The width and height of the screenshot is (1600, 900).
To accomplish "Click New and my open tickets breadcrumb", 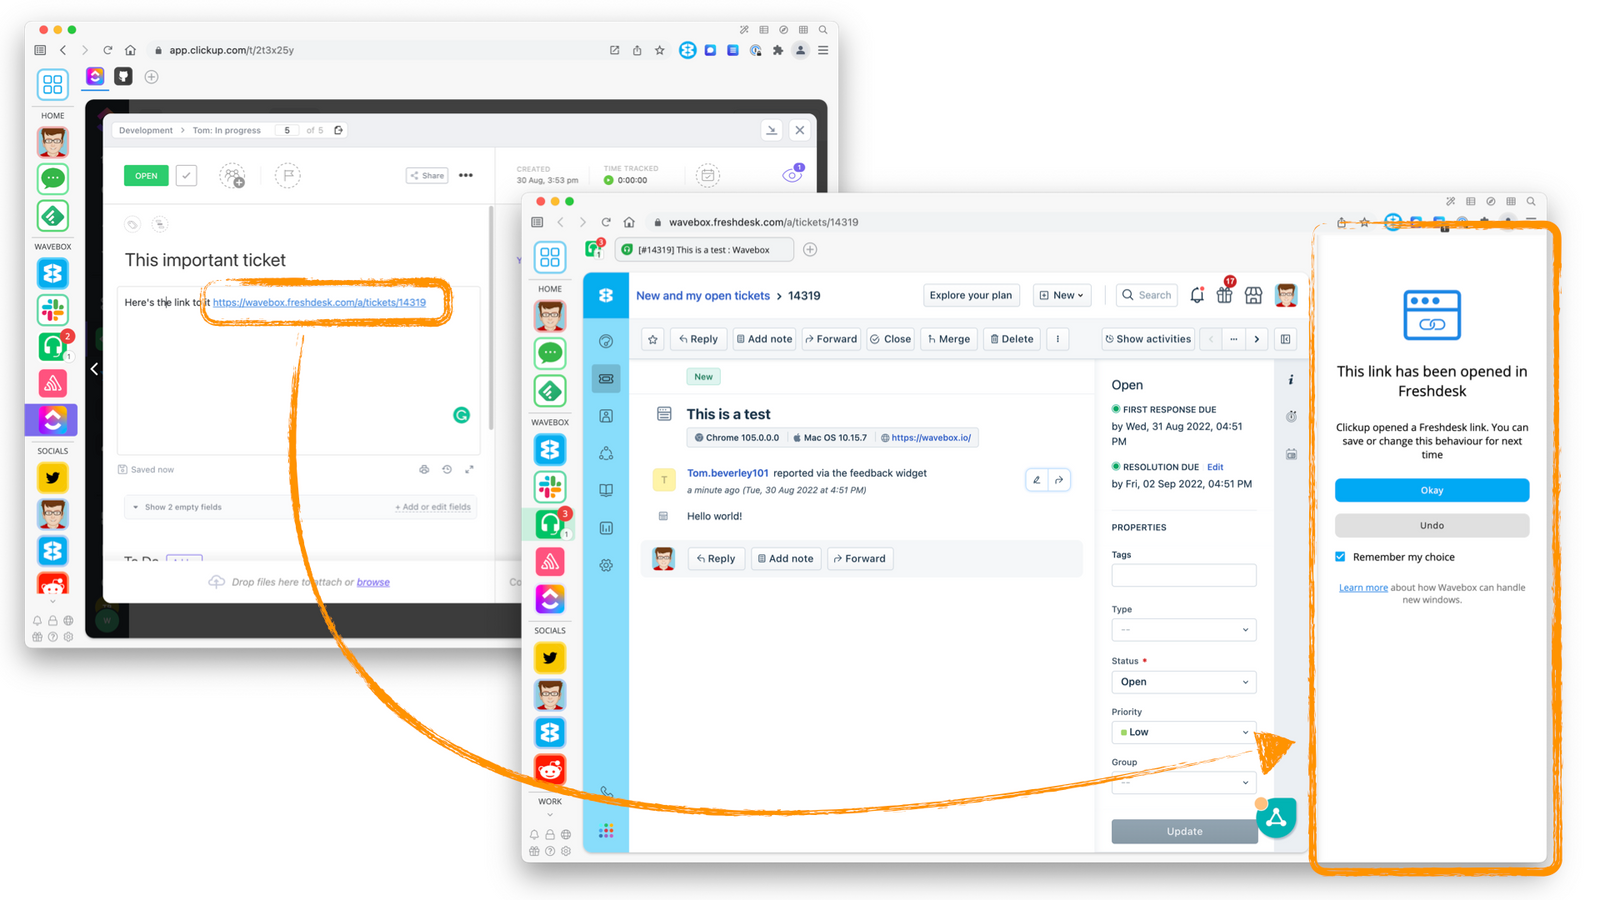I will coord(703,296).
